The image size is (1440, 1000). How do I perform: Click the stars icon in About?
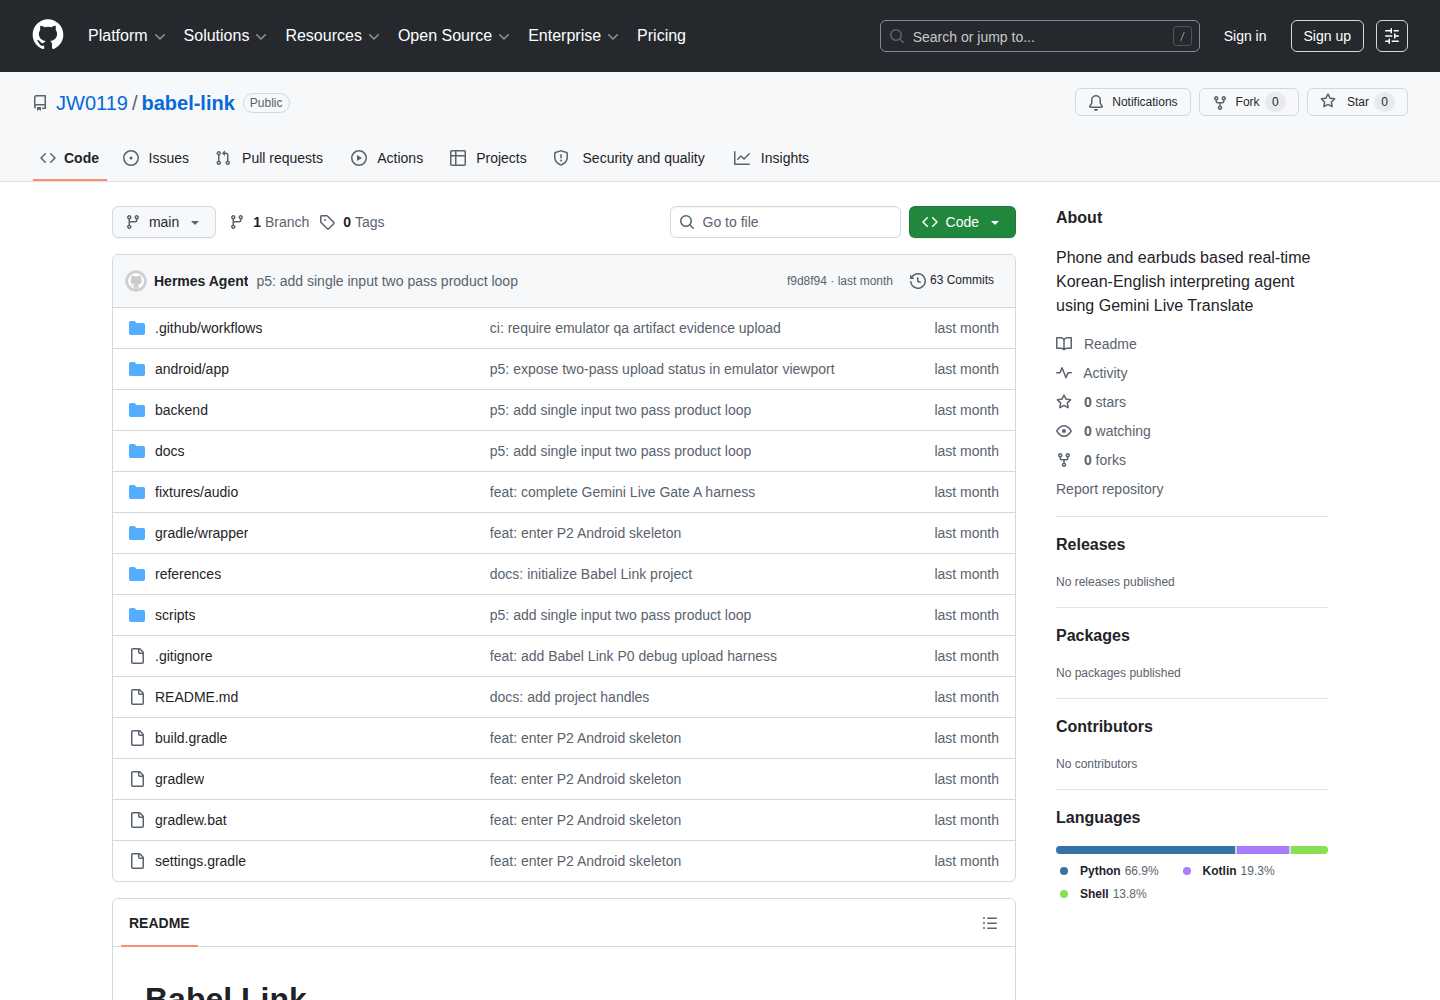[x=1064, y=402]
